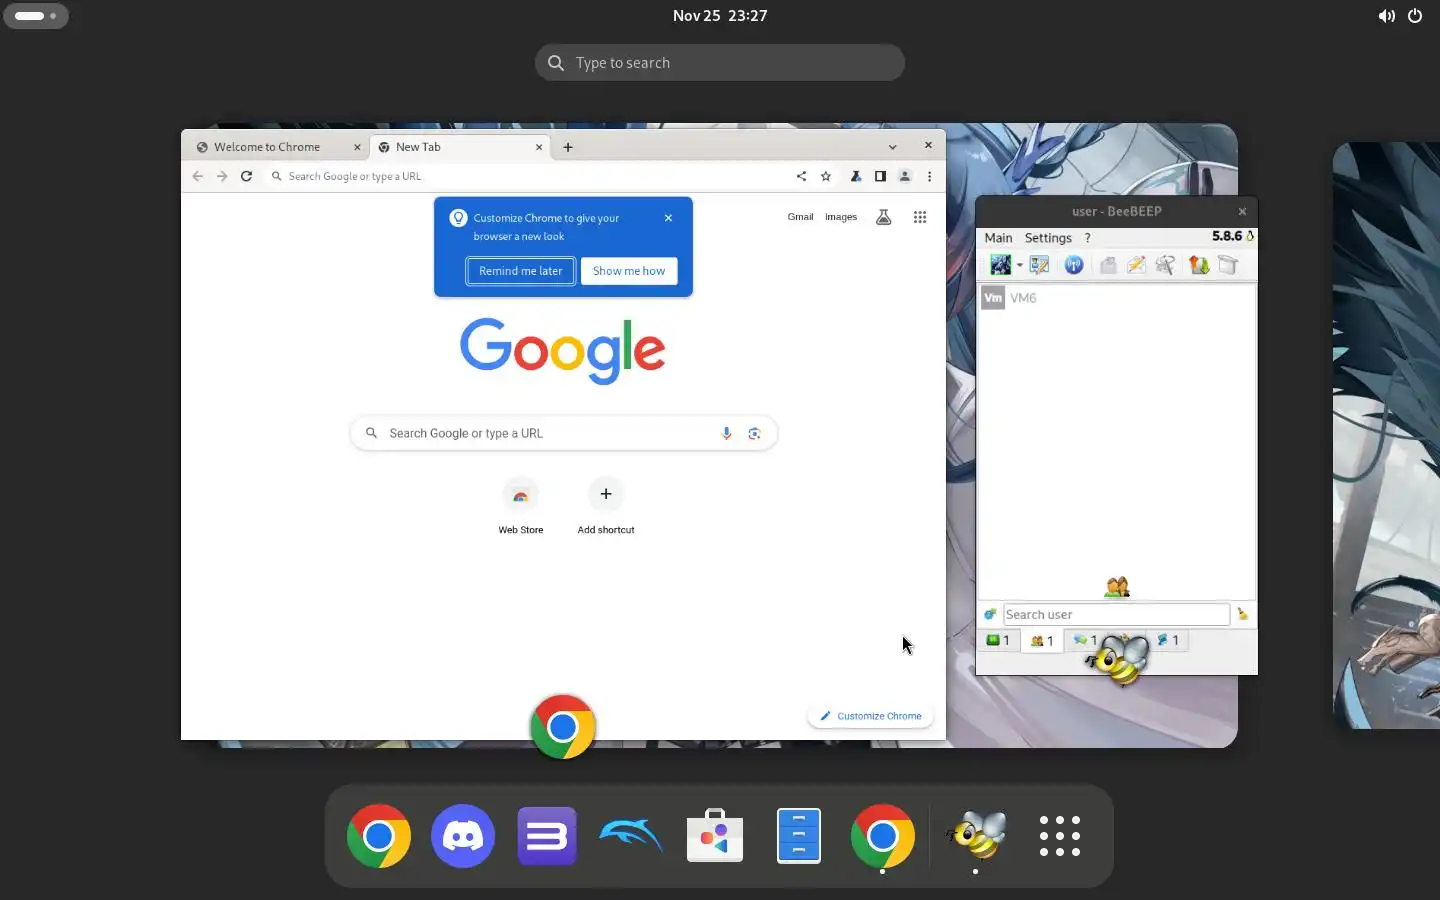1440x900 pixels.
Task: Open the Web Store shortcut
Action: click(521, 507)
